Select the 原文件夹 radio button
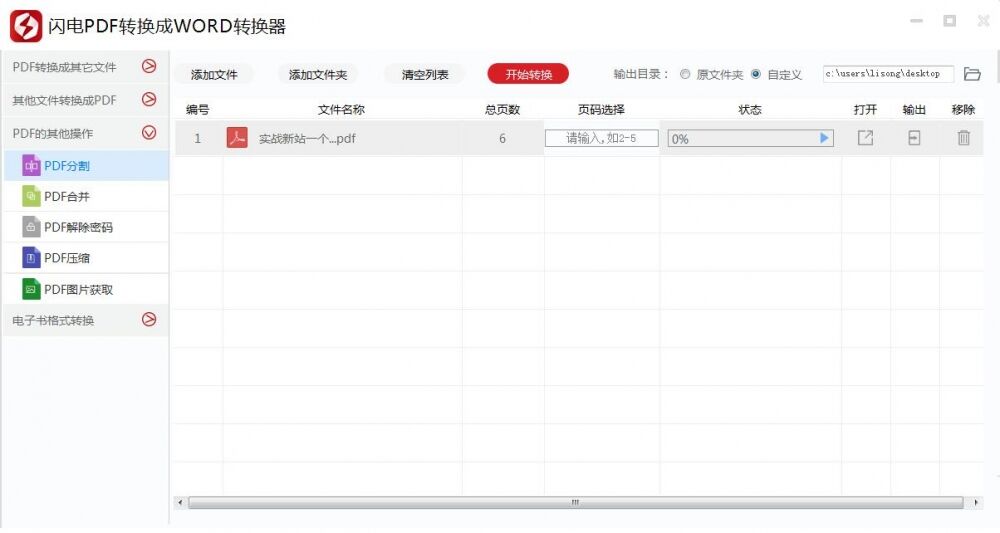Screen dimensions: 1000x533 click(x=685, y=74)
